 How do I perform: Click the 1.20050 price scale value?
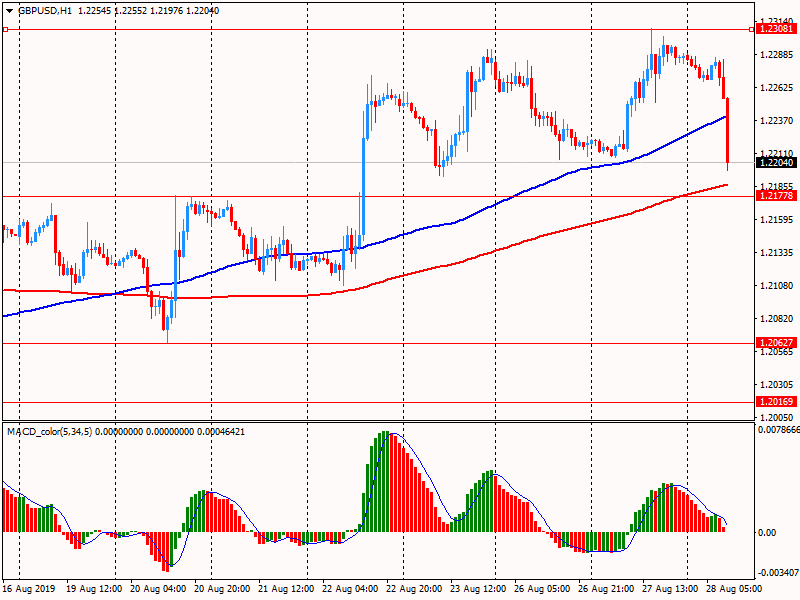pyautogui.click(x=777, y=417)
